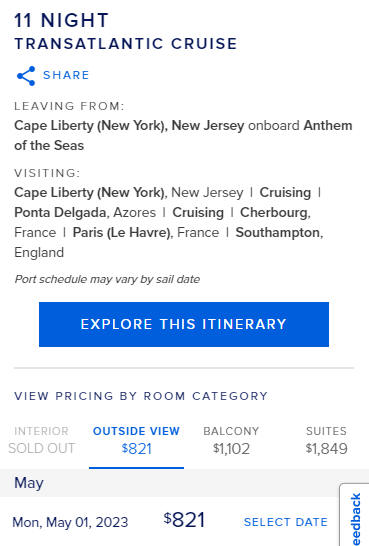369x546 pixels.
Task: Switch to the Outside View pricing tab
Action: pos(136,440)
